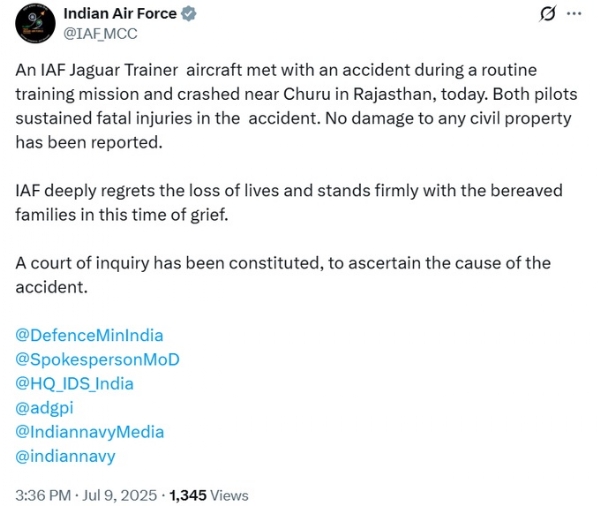This screenshot has height=506, width=600.
Task: Click the 1,345 Views count
Action: (209, 495)
